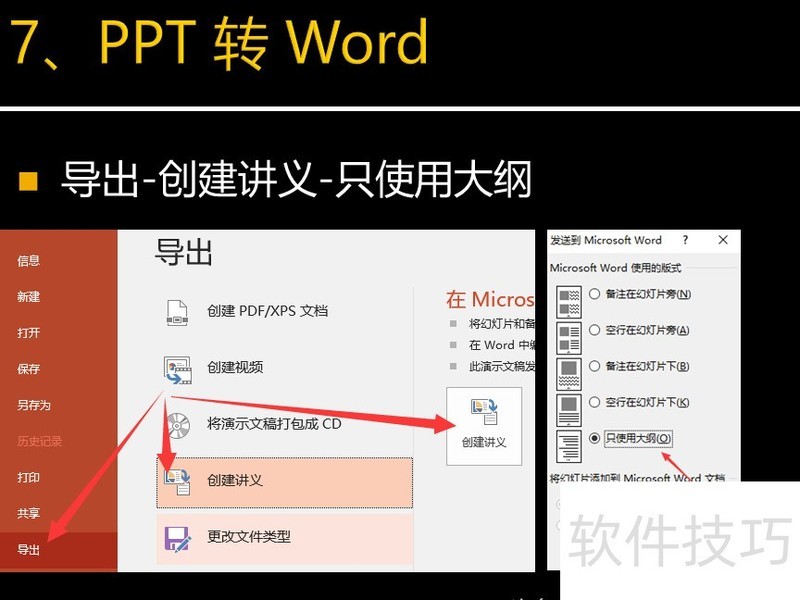Click the handouts icon in export list
This screenshot has height=600, width=800.
[x=177, y=482]
